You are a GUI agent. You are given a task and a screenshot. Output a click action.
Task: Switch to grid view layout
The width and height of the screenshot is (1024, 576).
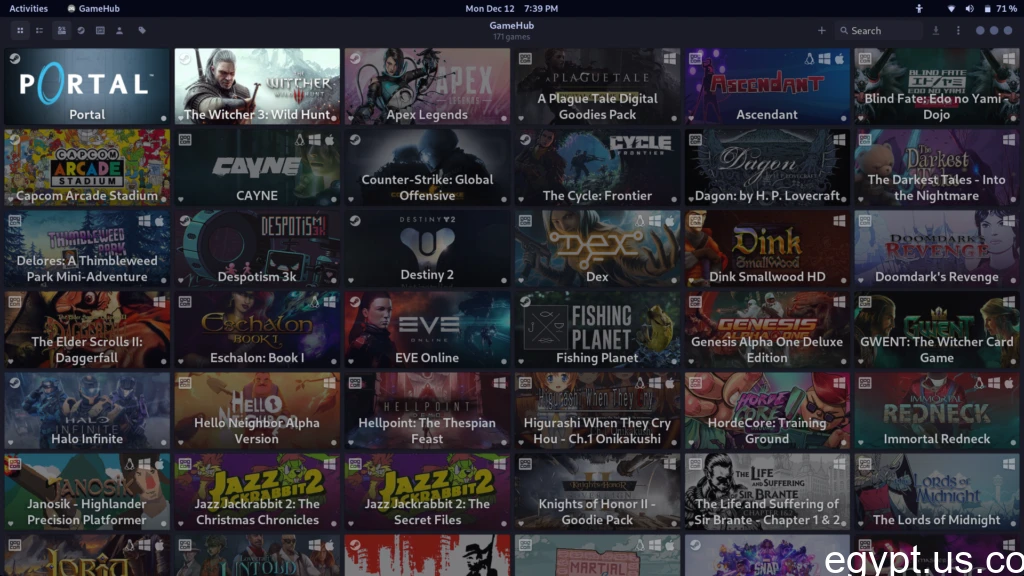tap(20, 31)
